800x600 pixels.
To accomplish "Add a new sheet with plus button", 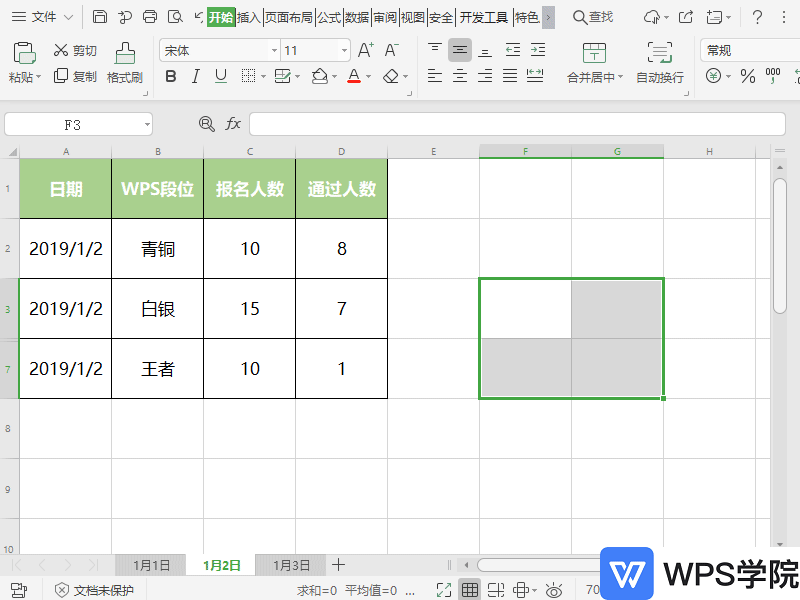I will (x=338, y=565).
